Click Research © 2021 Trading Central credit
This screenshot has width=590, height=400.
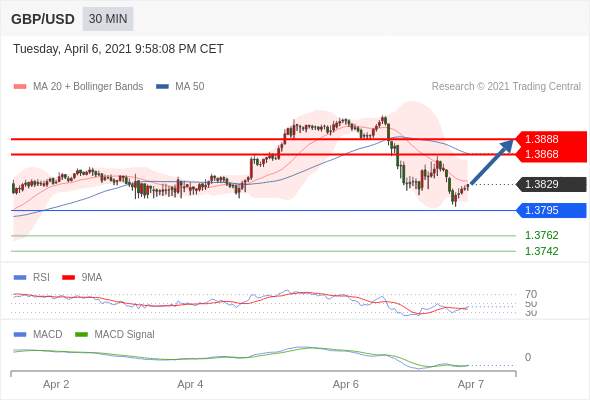click(506, 87)
